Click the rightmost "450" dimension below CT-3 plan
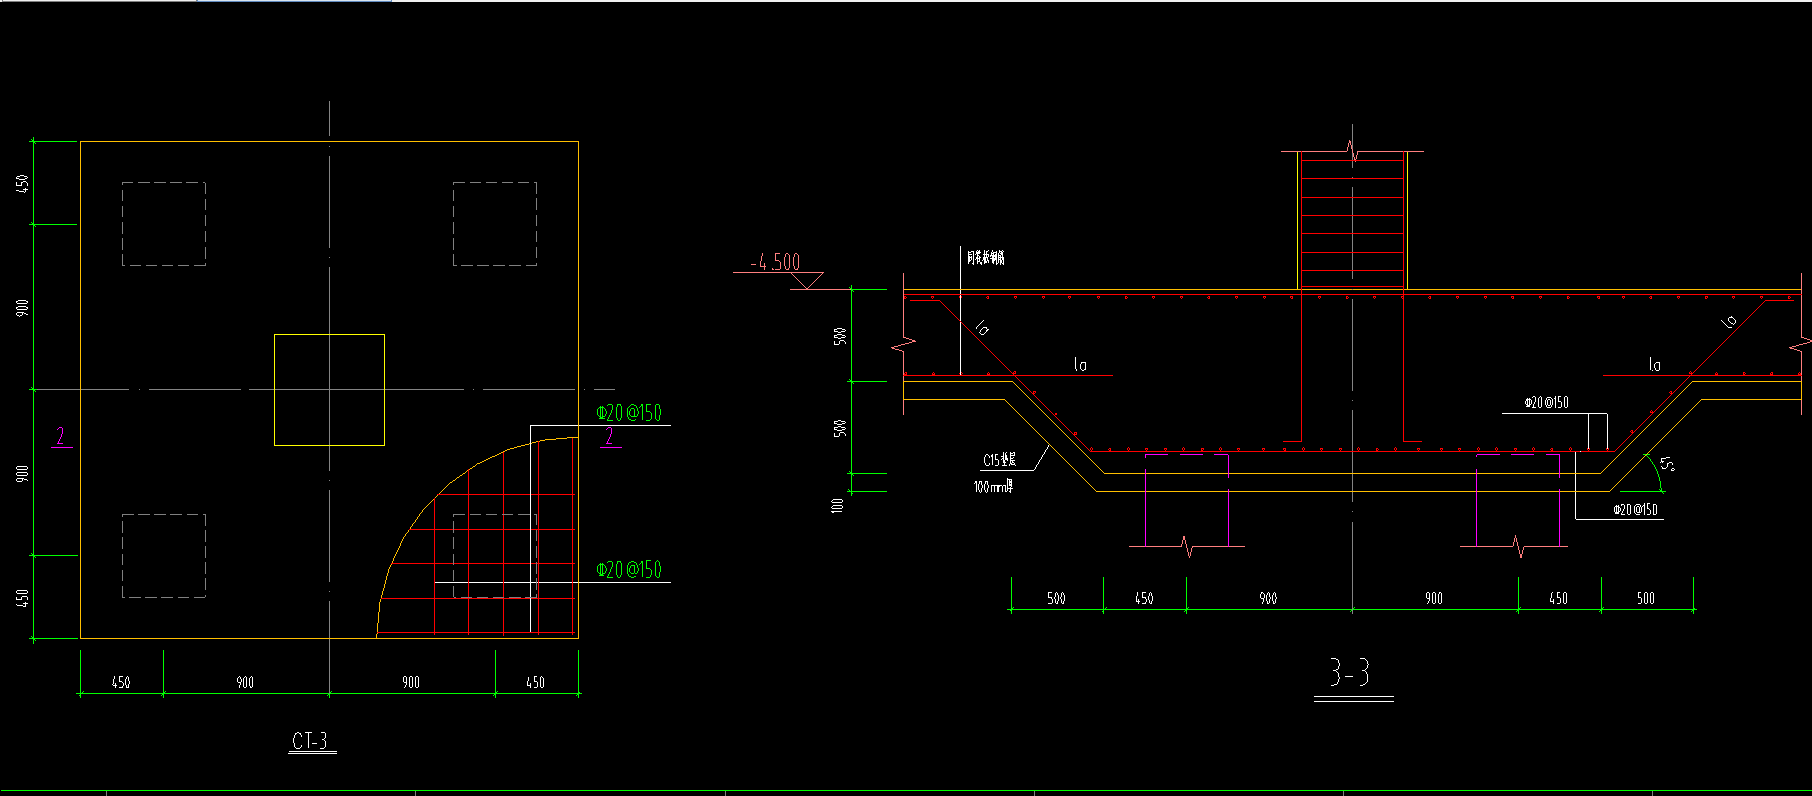 click(536, 683)
